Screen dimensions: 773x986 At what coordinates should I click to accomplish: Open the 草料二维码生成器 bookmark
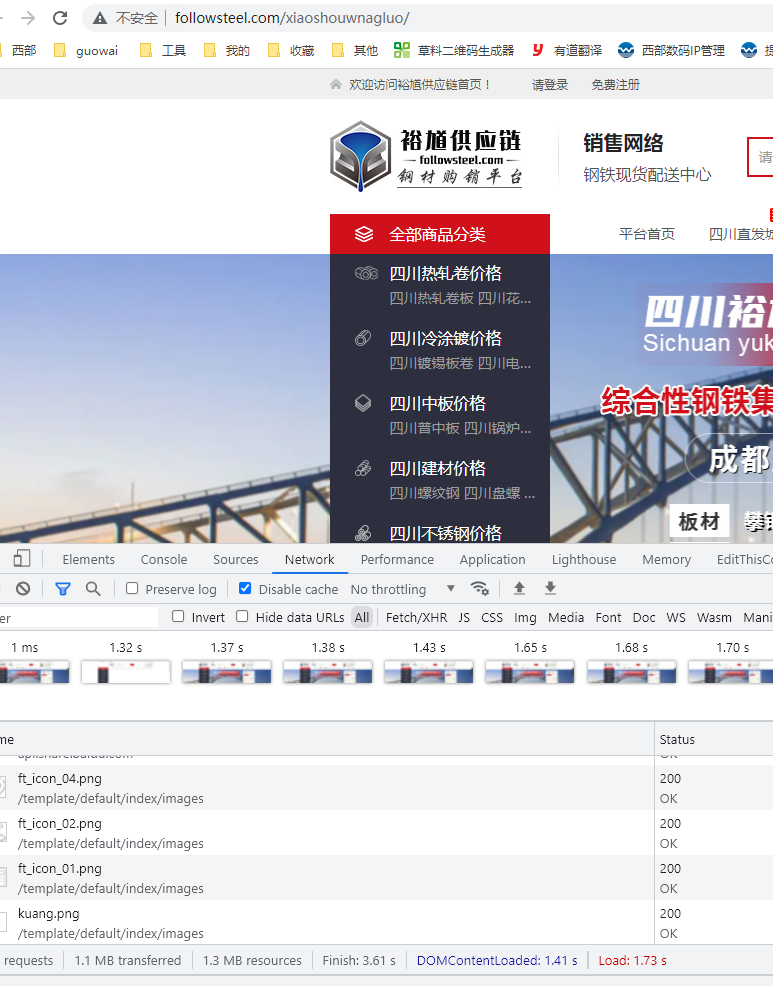tap(454, 50)
